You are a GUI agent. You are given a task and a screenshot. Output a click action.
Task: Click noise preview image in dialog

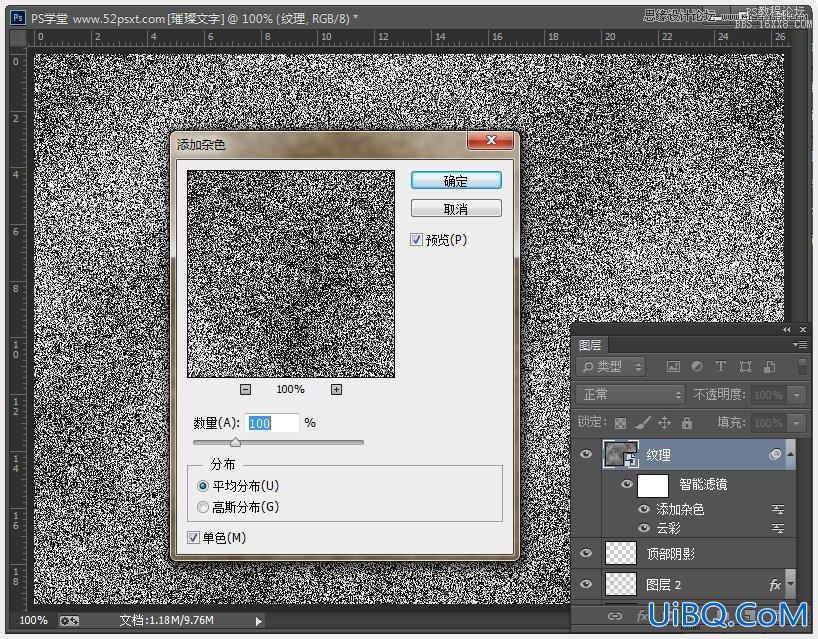291,274
